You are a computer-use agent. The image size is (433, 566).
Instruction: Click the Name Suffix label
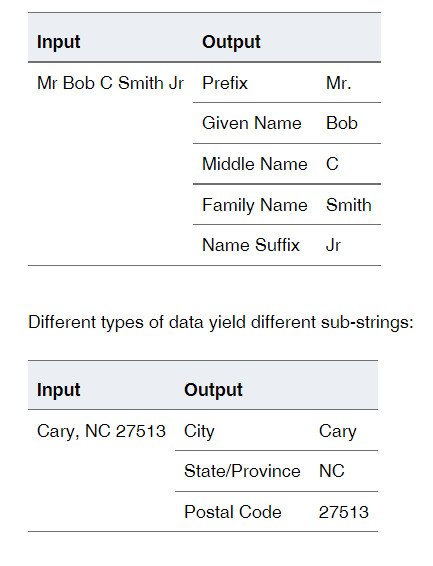click(251, 245)
